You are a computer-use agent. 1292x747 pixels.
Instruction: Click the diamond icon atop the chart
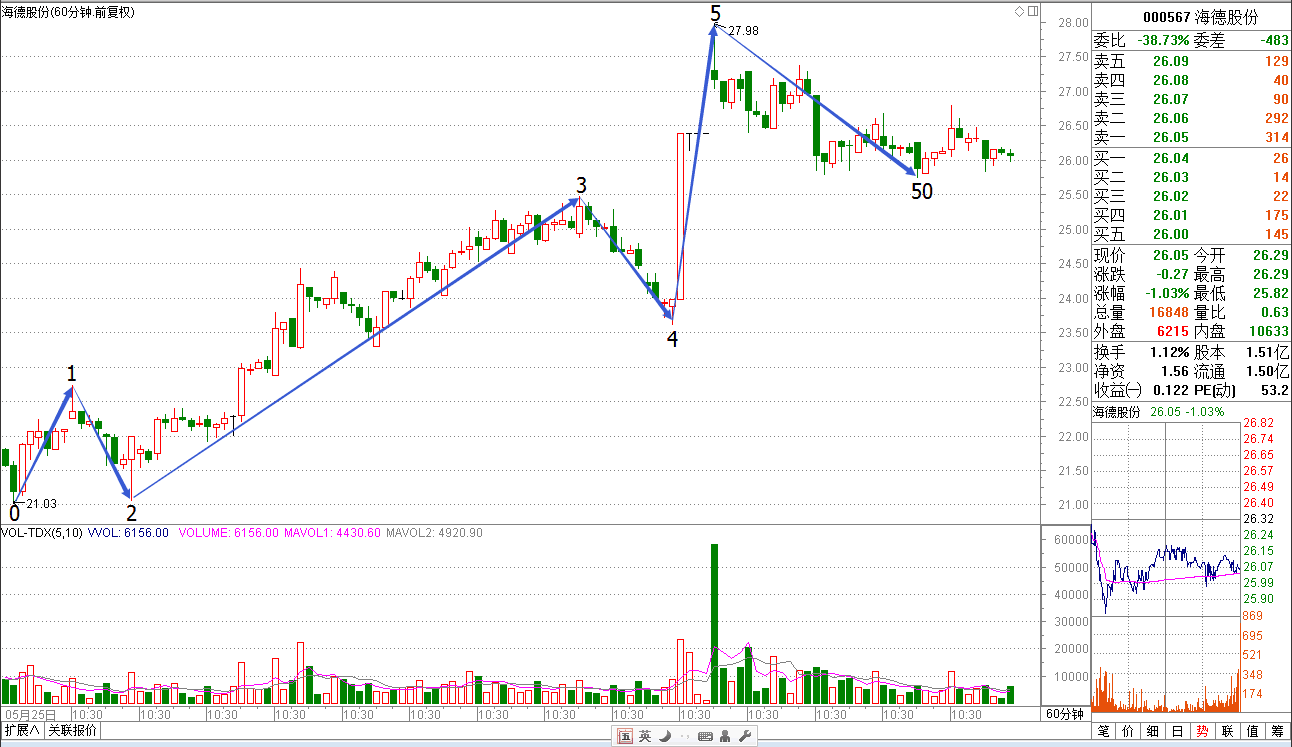1019,12
